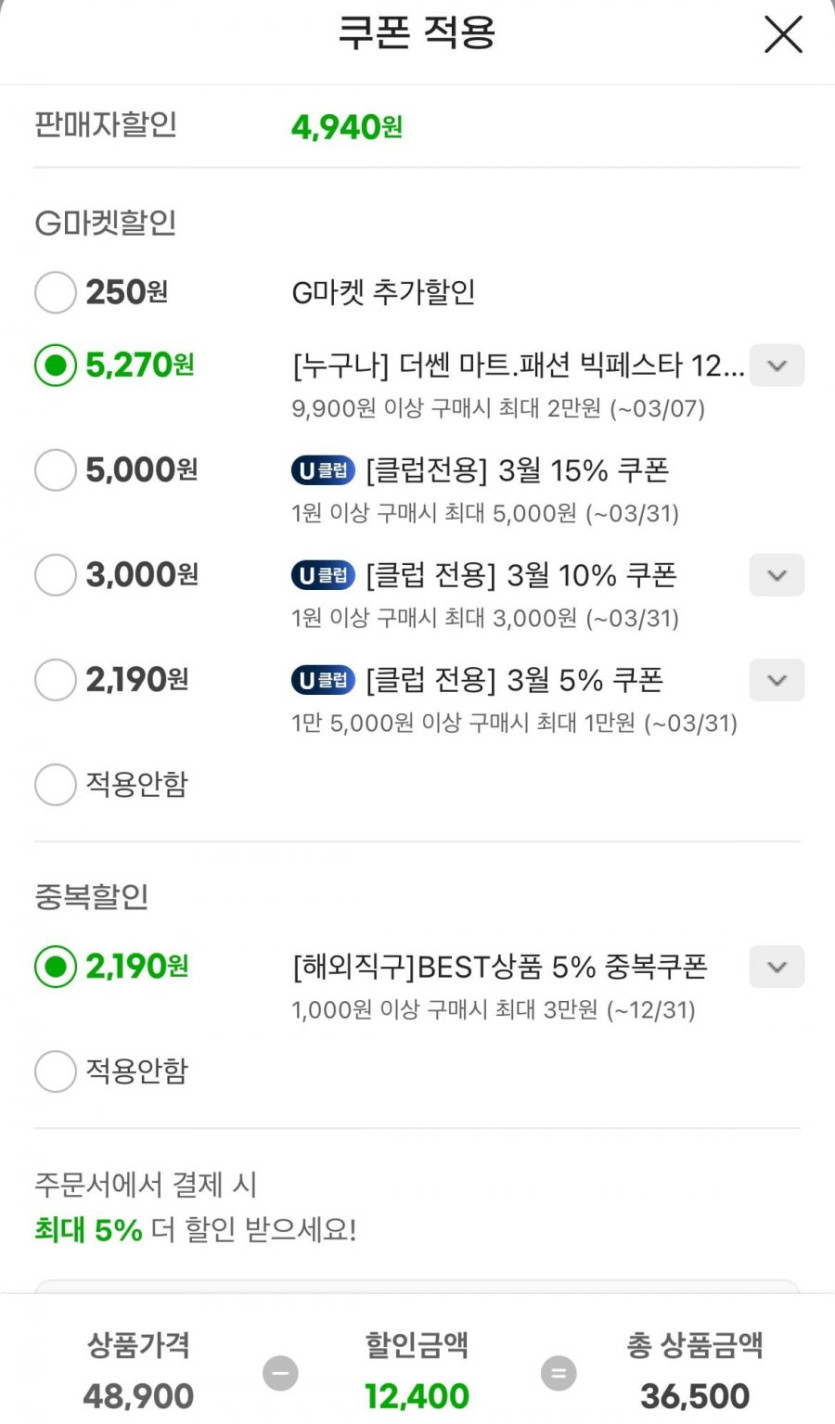Screen dimensions: 835x1424
Task: Expand details for 3월 5% 쿠폰
Action: click(777, 681)
